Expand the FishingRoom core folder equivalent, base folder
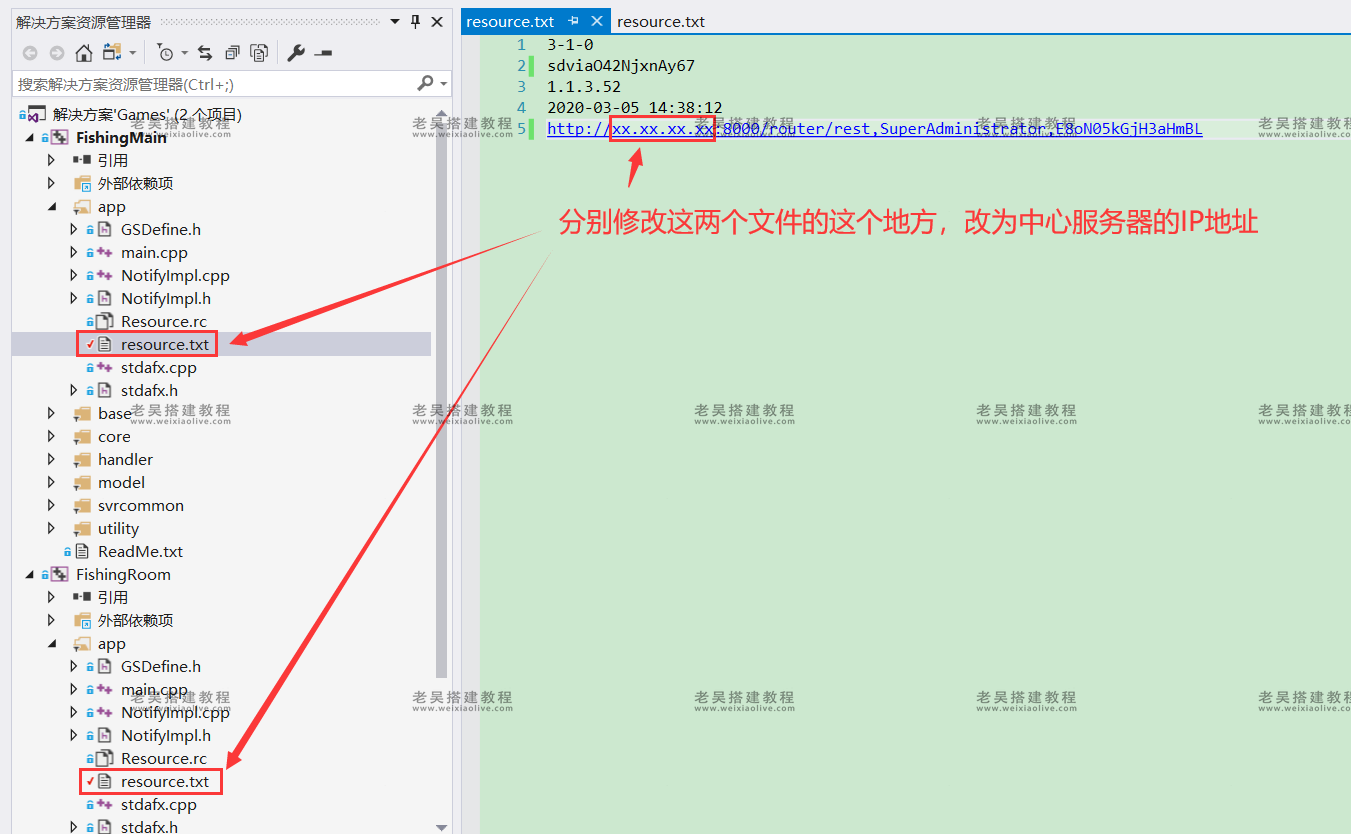 (x=51, y=413)
